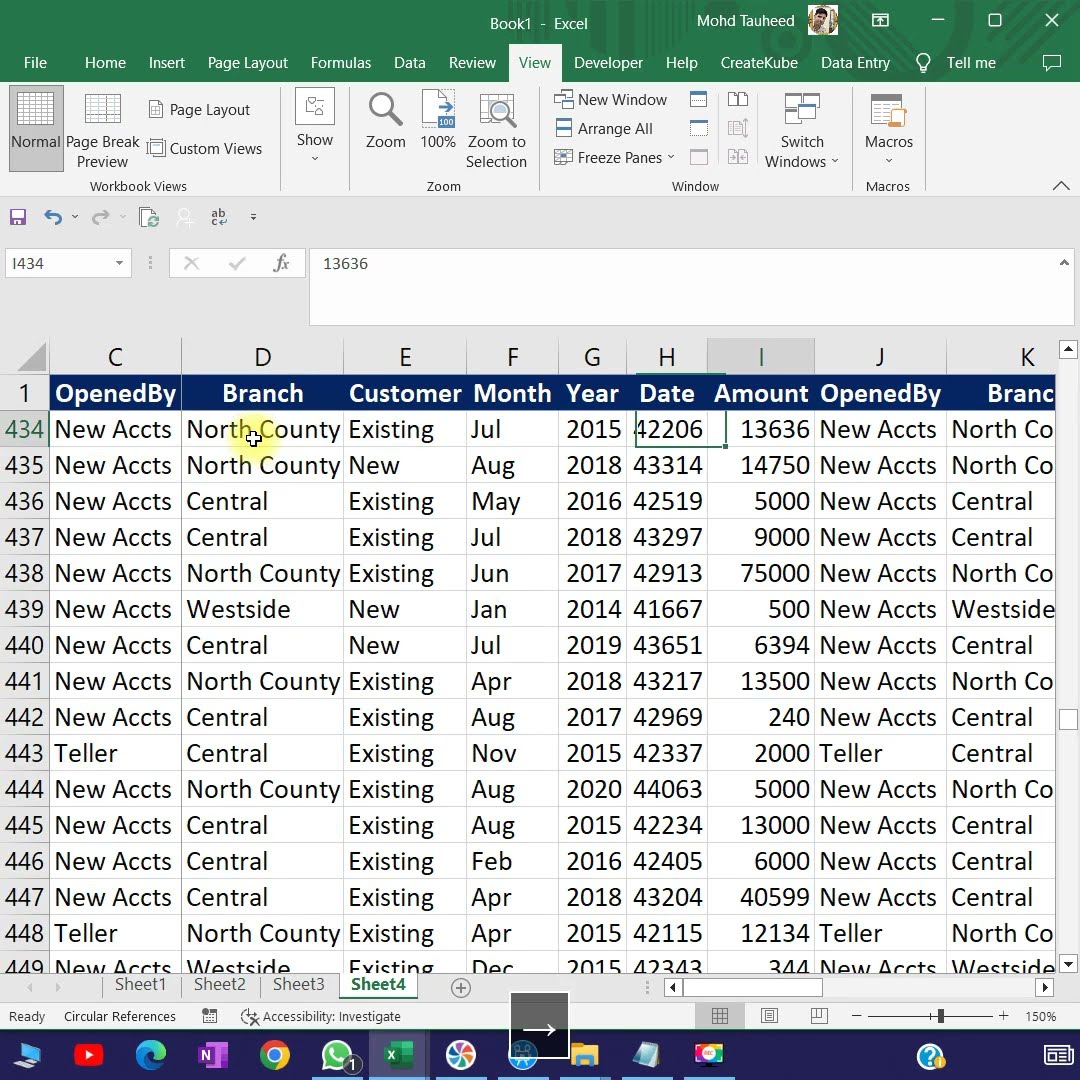
Task: Expand Switch Windows dropdown
Action: point(802,131)
